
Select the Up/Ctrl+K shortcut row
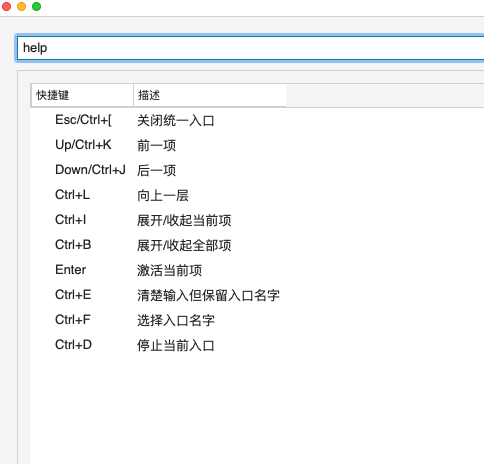(257, 145)
